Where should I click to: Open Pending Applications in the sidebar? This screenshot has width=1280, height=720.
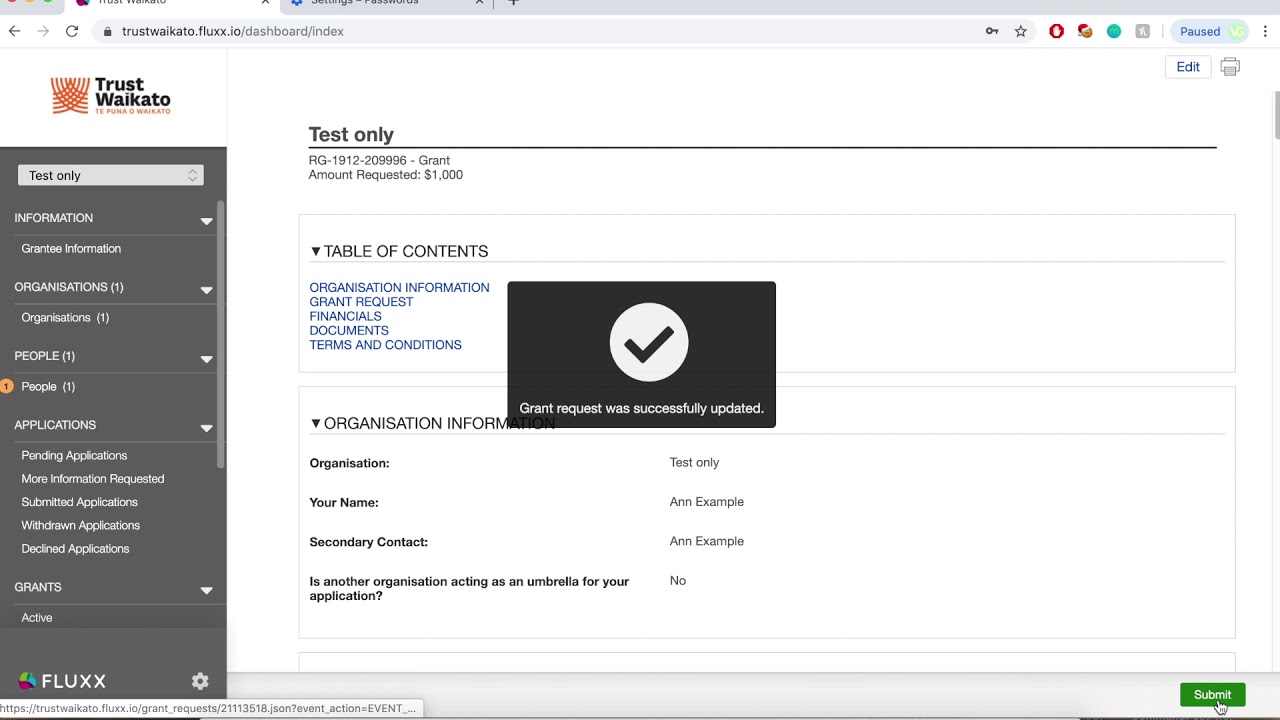74,455
